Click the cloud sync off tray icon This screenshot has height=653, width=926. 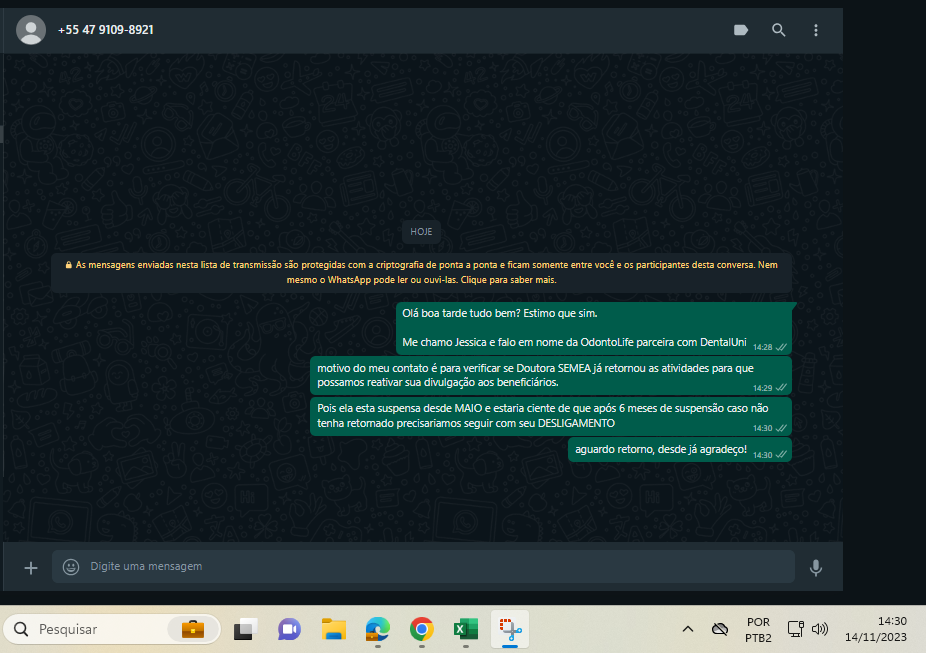(720, 629)
